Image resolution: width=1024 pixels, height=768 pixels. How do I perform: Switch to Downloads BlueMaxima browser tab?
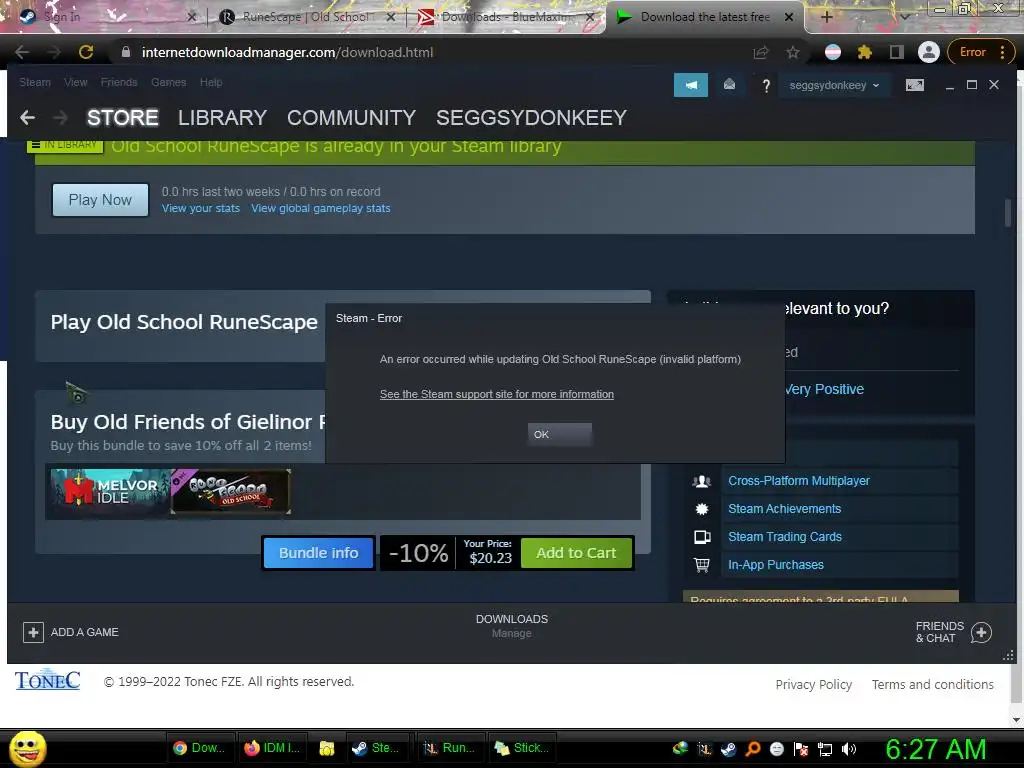tap(506, 17)
